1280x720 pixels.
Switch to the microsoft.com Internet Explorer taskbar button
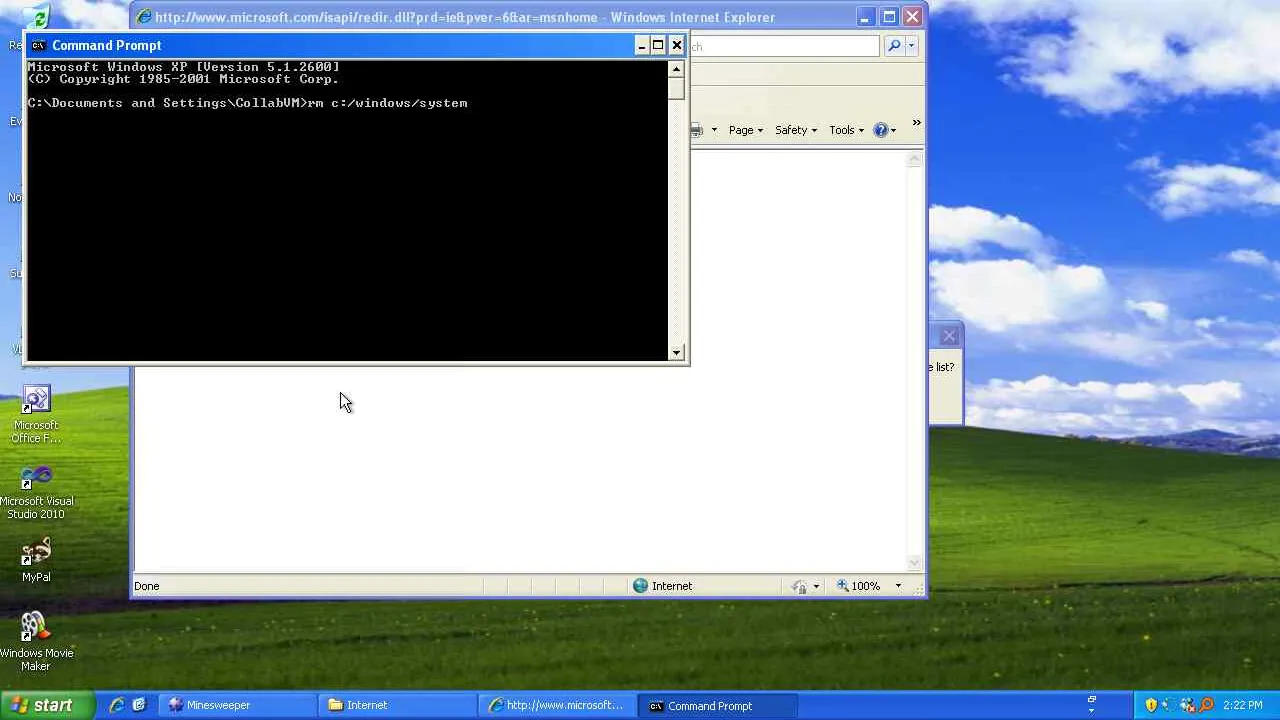(558, 705)
